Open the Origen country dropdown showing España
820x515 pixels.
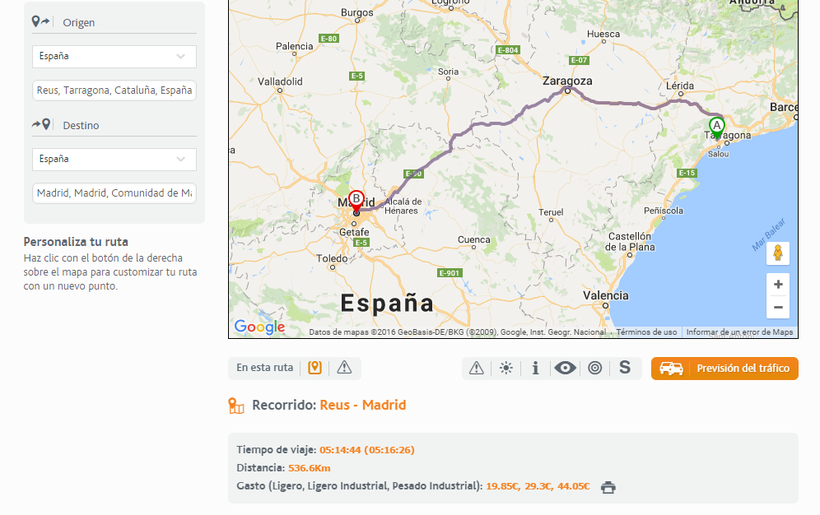[114, 56]
